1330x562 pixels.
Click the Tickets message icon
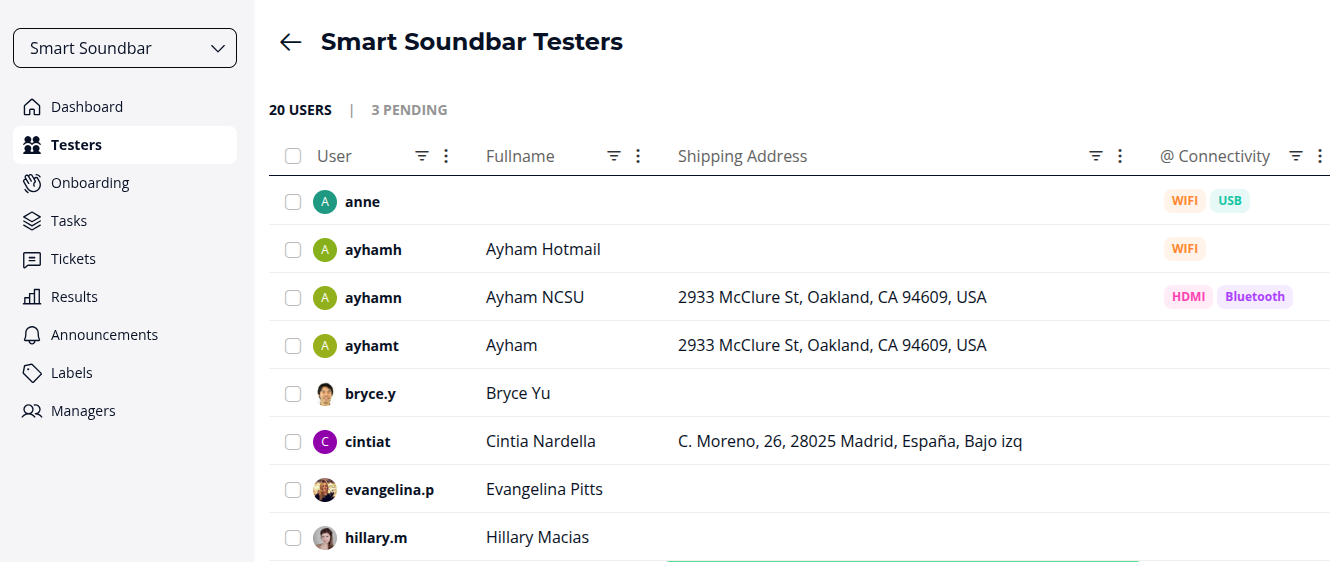tap(32, 259)
